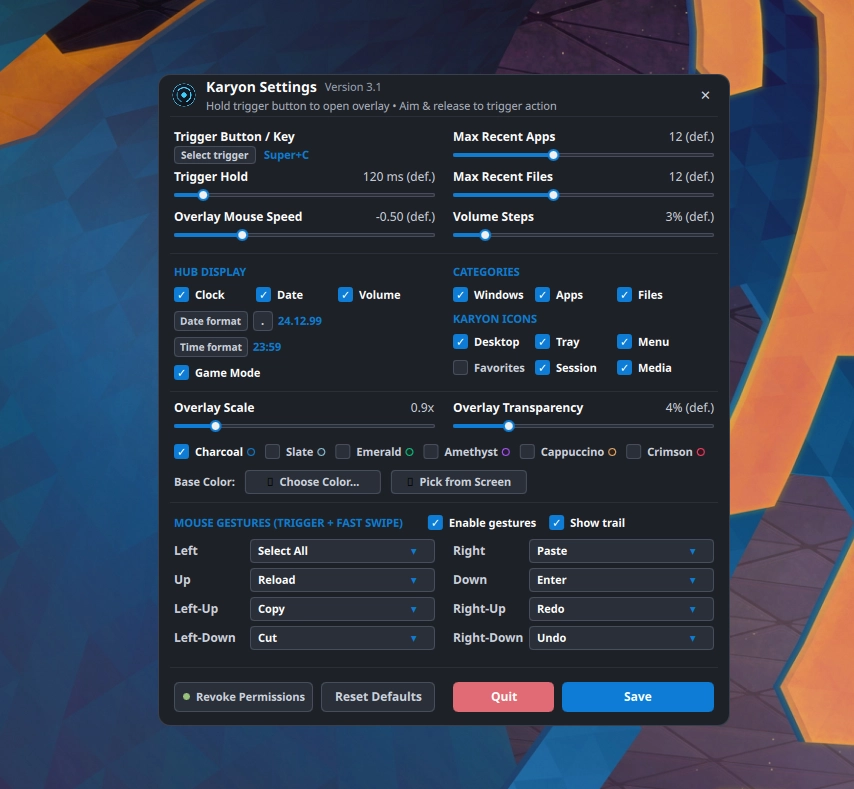Click the date separator dot button
The image size is (854, 789).
pyautogui.click(x=263, y=321)
